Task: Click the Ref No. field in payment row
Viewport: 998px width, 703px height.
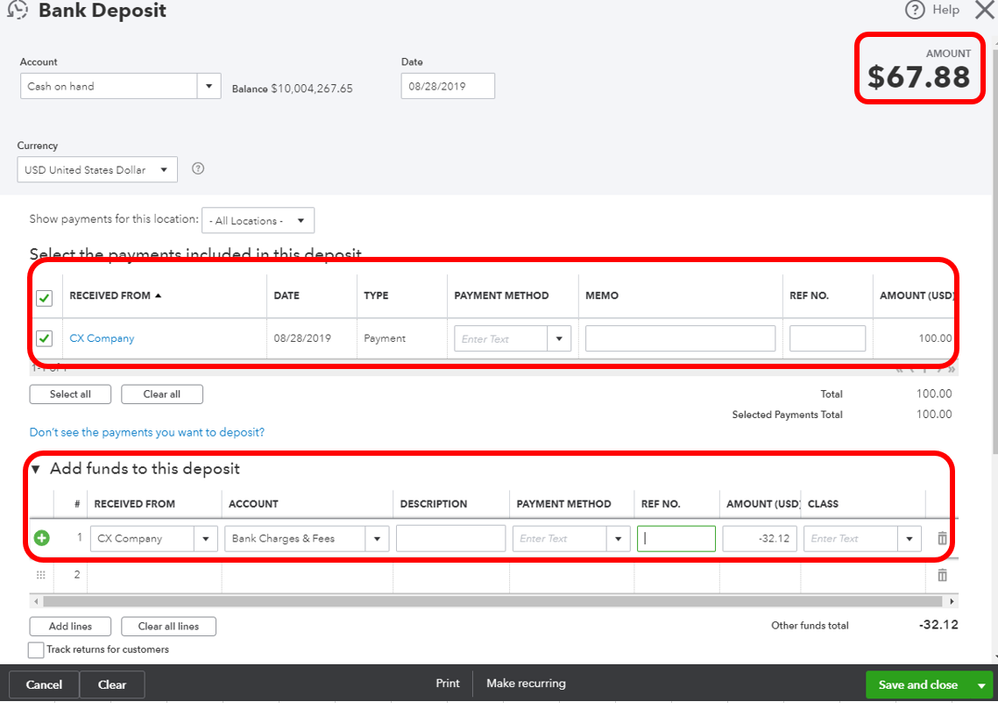Action: (x=827, y=338)
